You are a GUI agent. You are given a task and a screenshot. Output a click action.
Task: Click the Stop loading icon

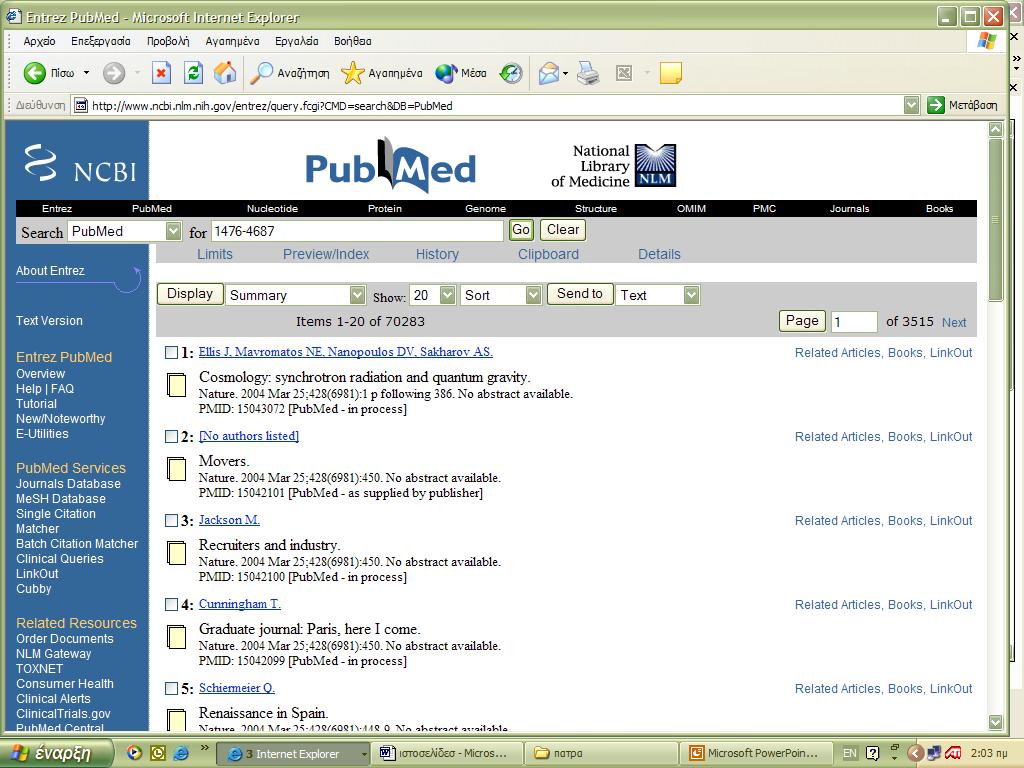pos(161,73)
